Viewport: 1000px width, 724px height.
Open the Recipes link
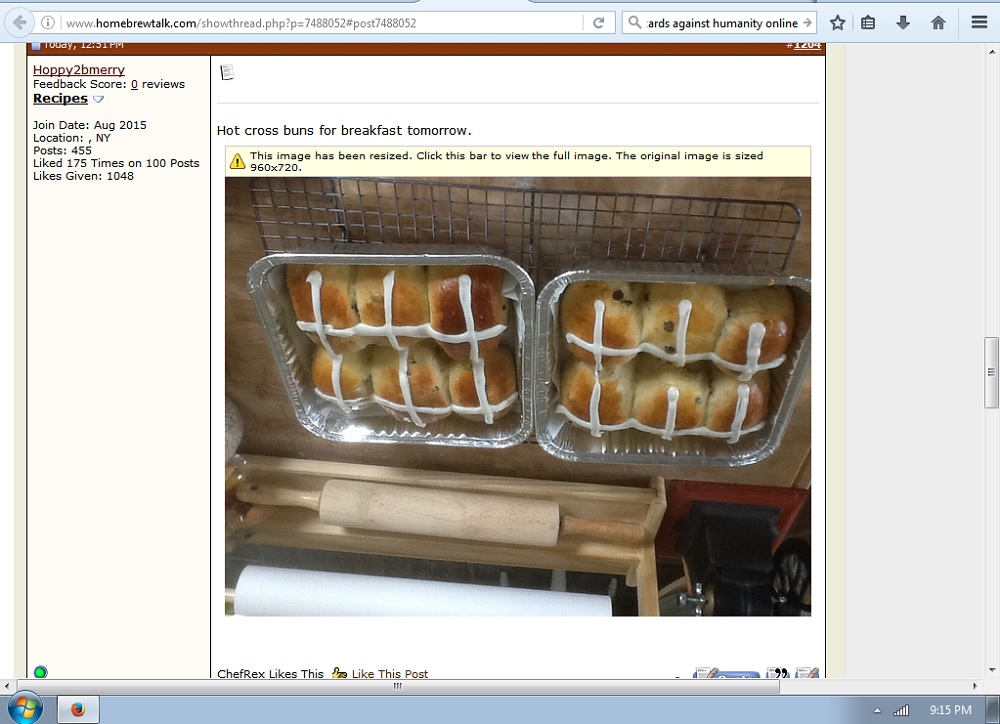point(60,98)
